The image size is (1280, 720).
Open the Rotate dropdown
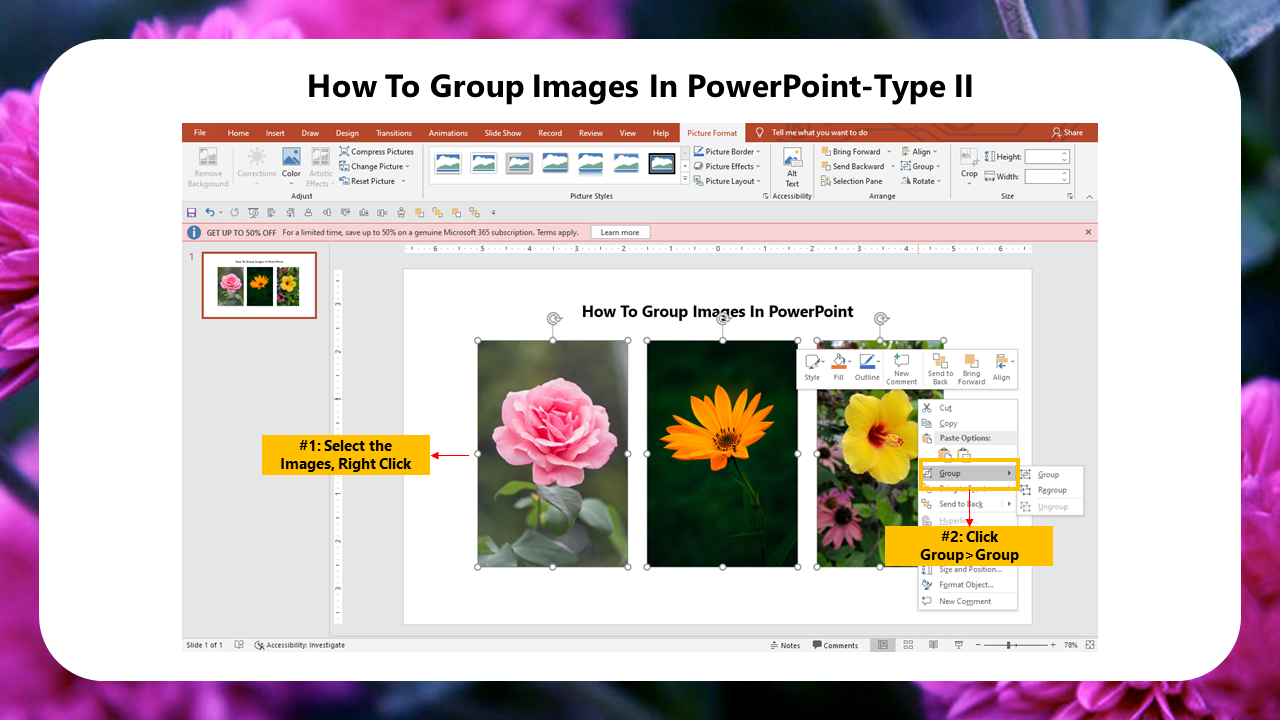coord(921,181)
